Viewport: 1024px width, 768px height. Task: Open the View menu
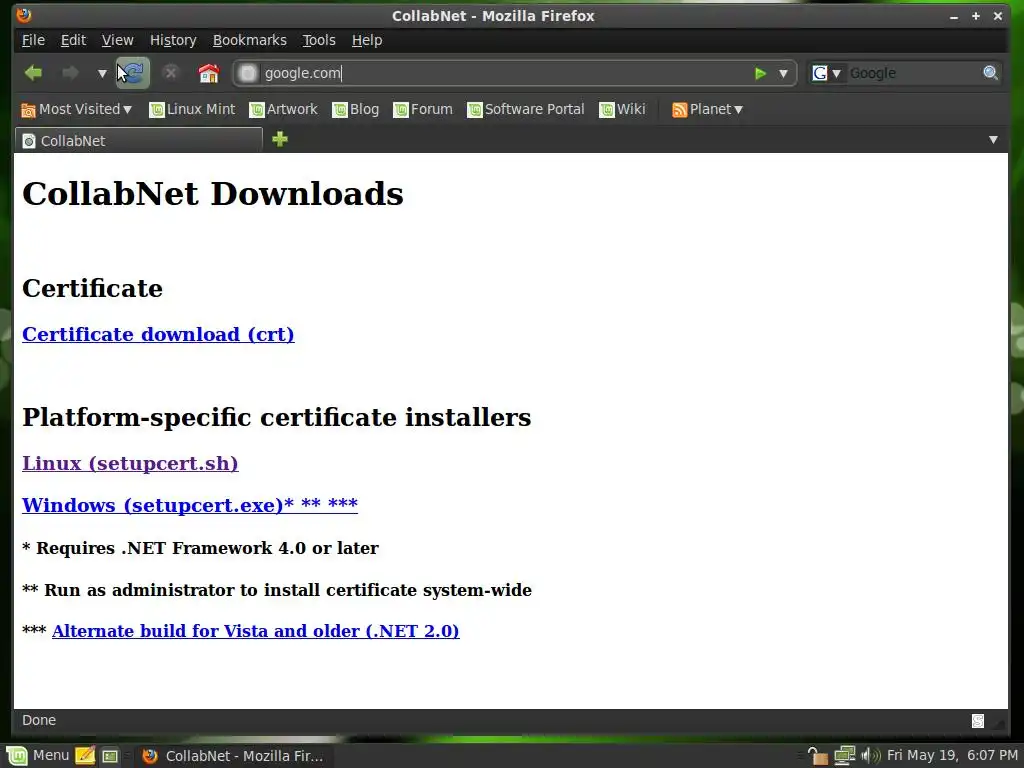[118, 40]
